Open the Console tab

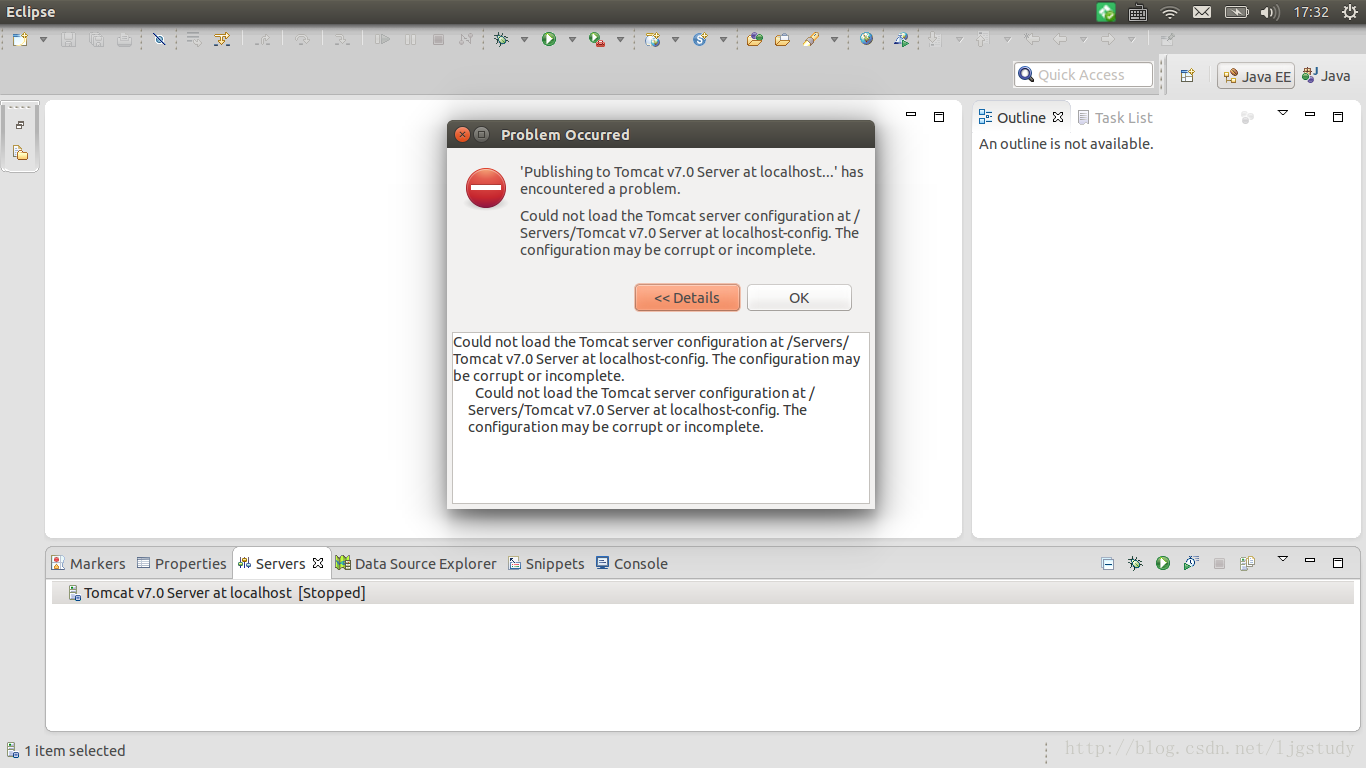631,564
